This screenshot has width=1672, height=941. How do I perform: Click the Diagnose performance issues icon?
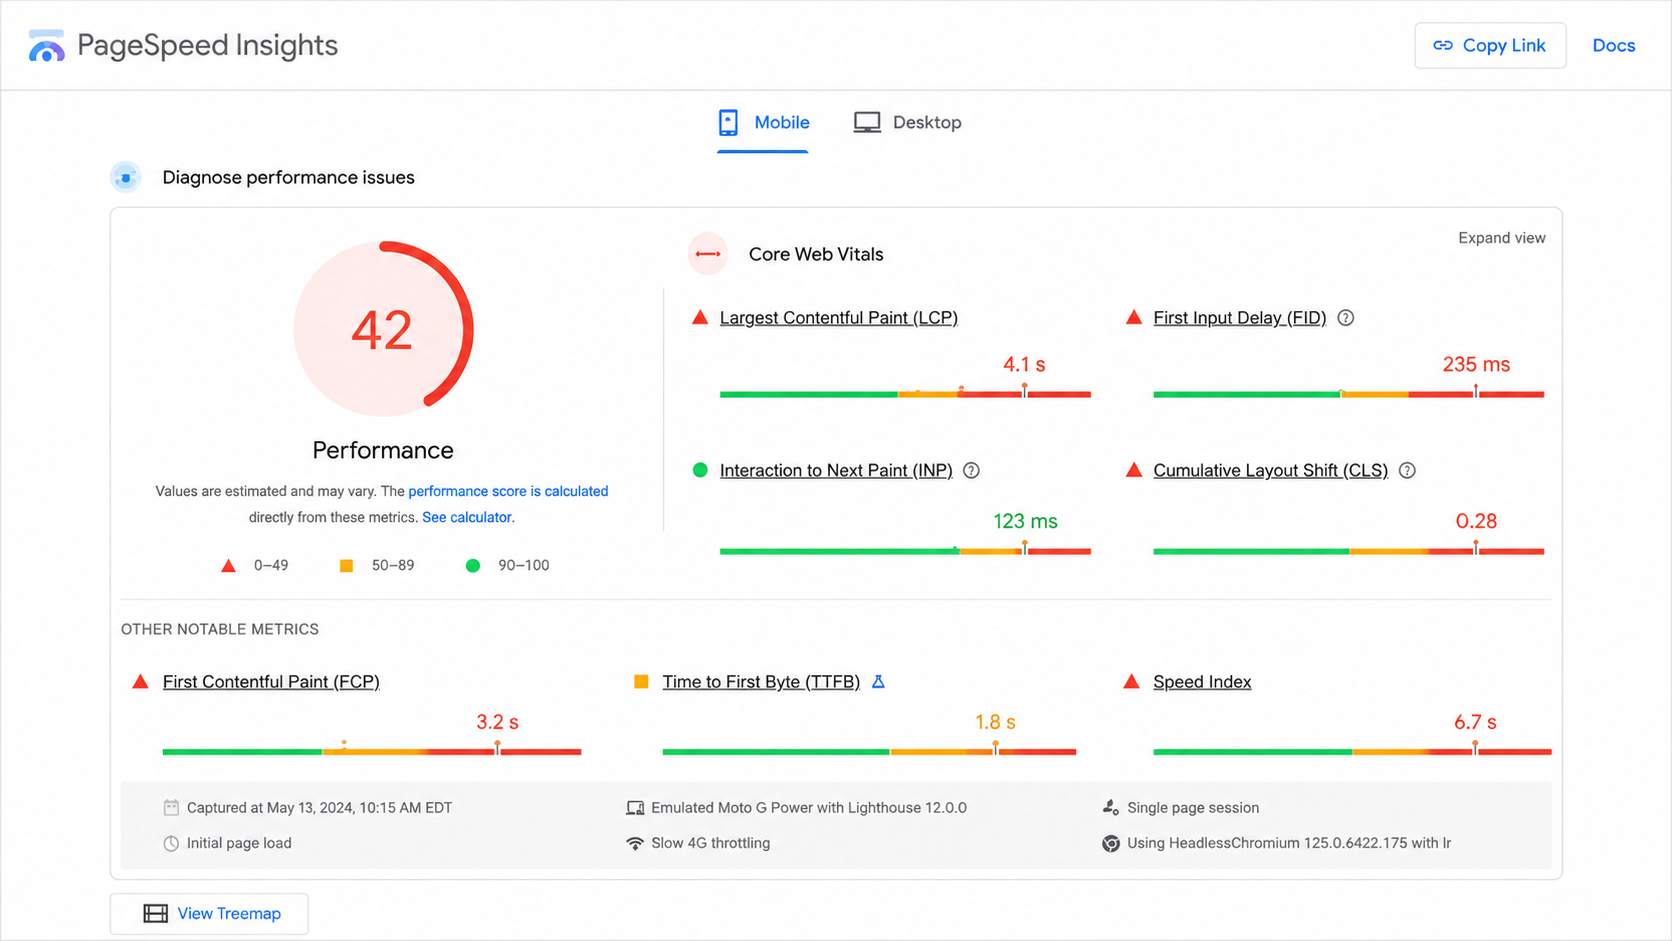click(126, 177)
